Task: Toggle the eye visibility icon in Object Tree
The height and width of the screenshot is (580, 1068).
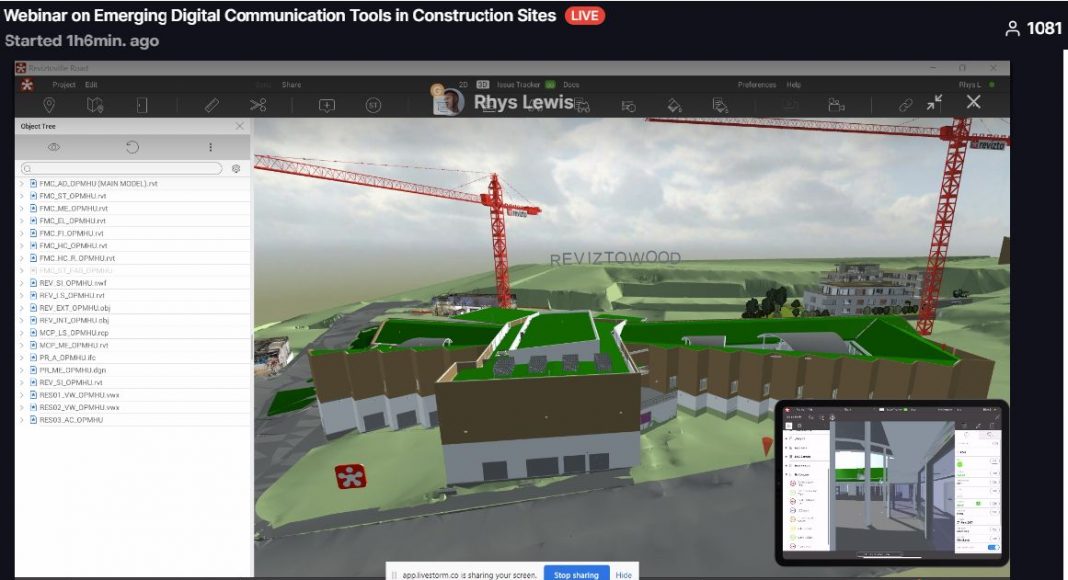Action: tap(55, 147)
